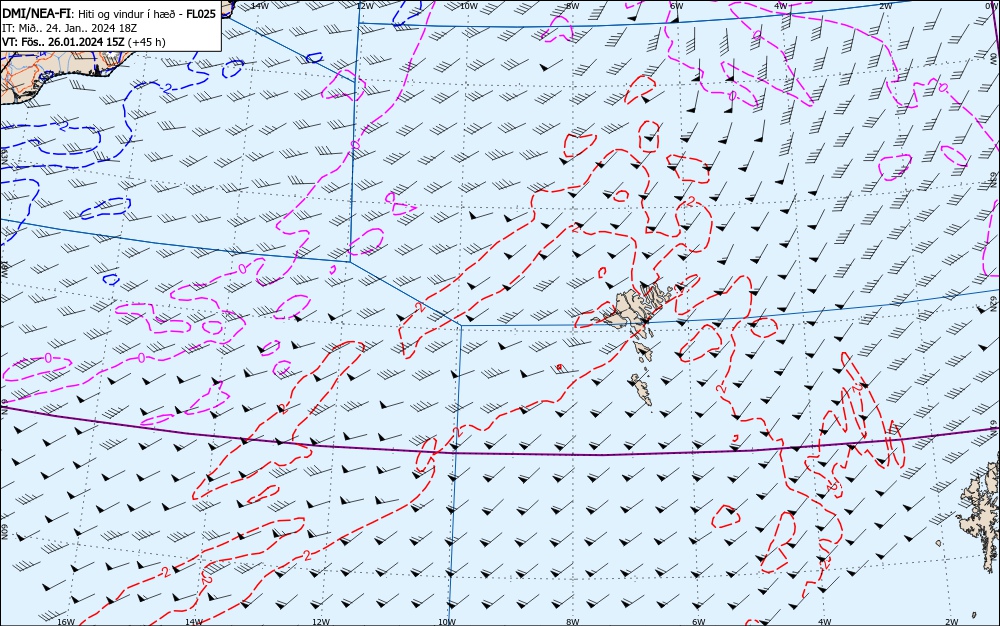Click the '(+45 h)' forecast offset text

[x=147, y=42]
